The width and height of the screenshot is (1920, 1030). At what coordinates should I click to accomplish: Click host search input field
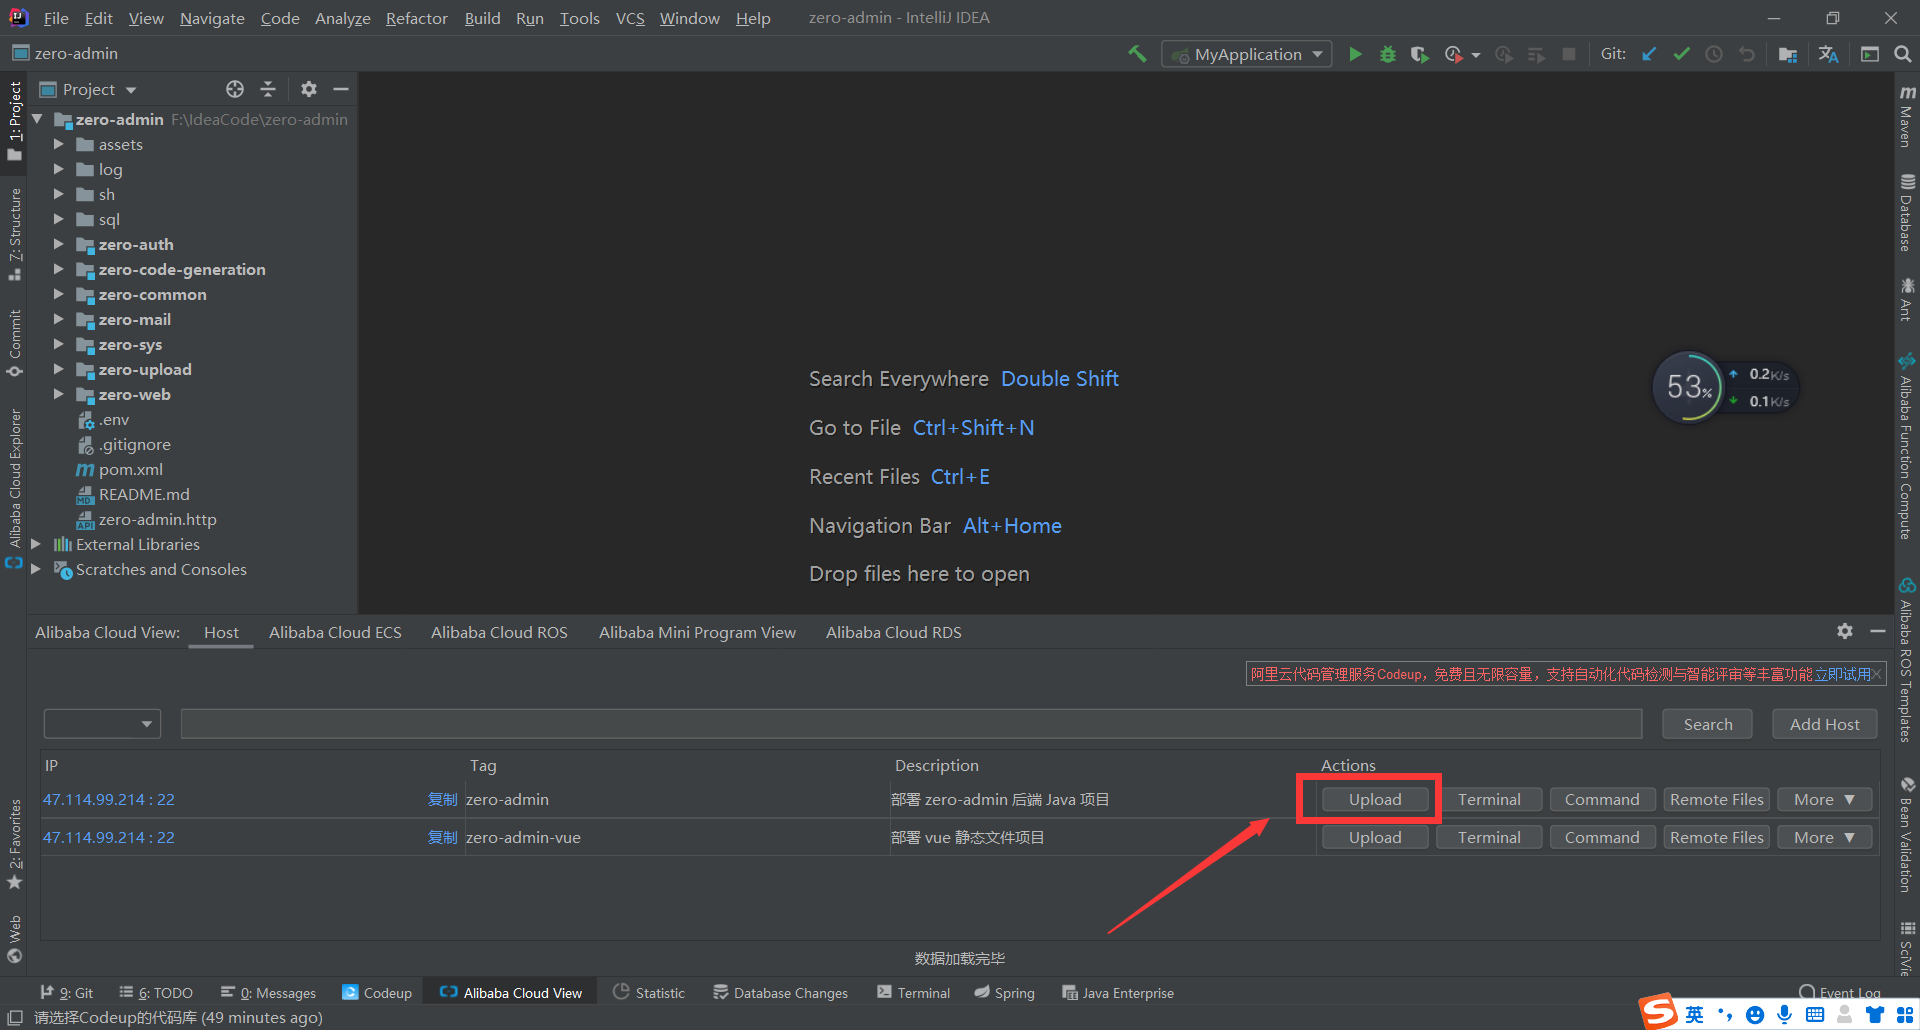click(911, 723)
